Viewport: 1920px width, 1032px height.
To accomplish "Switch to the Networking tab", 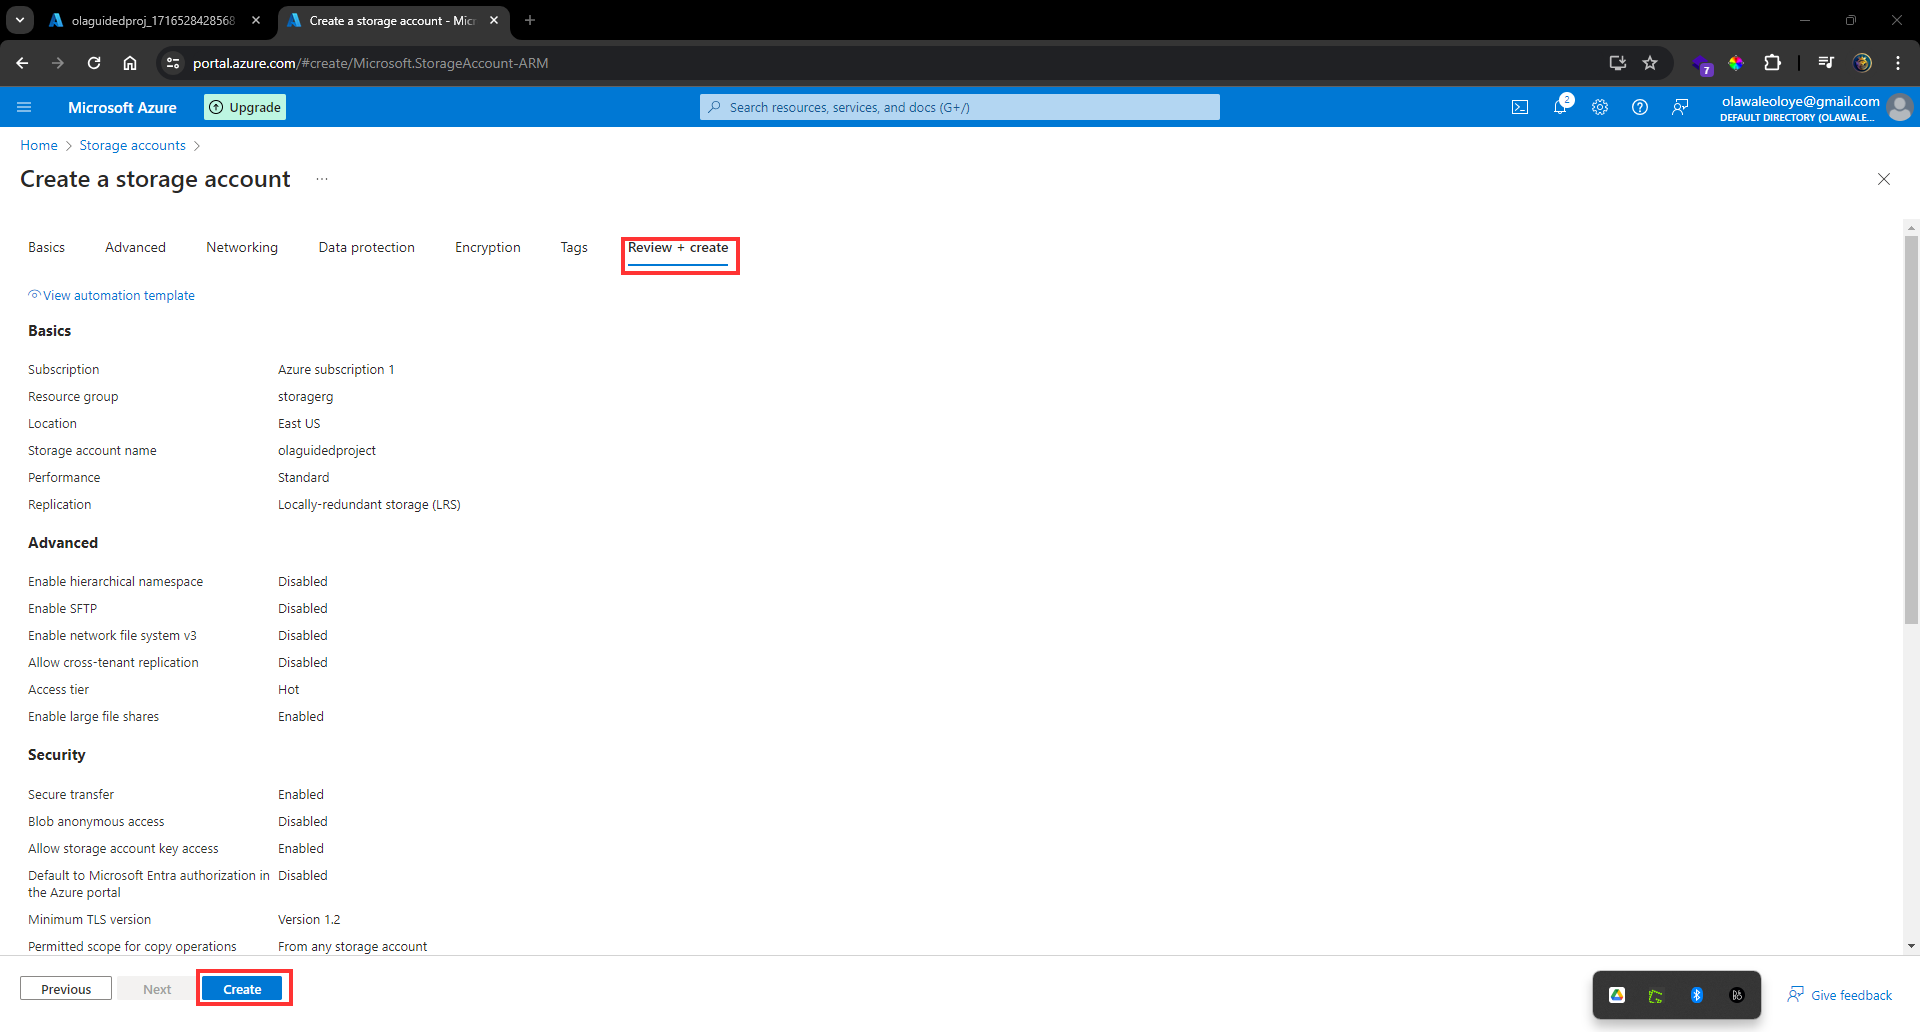I will 242,248.
